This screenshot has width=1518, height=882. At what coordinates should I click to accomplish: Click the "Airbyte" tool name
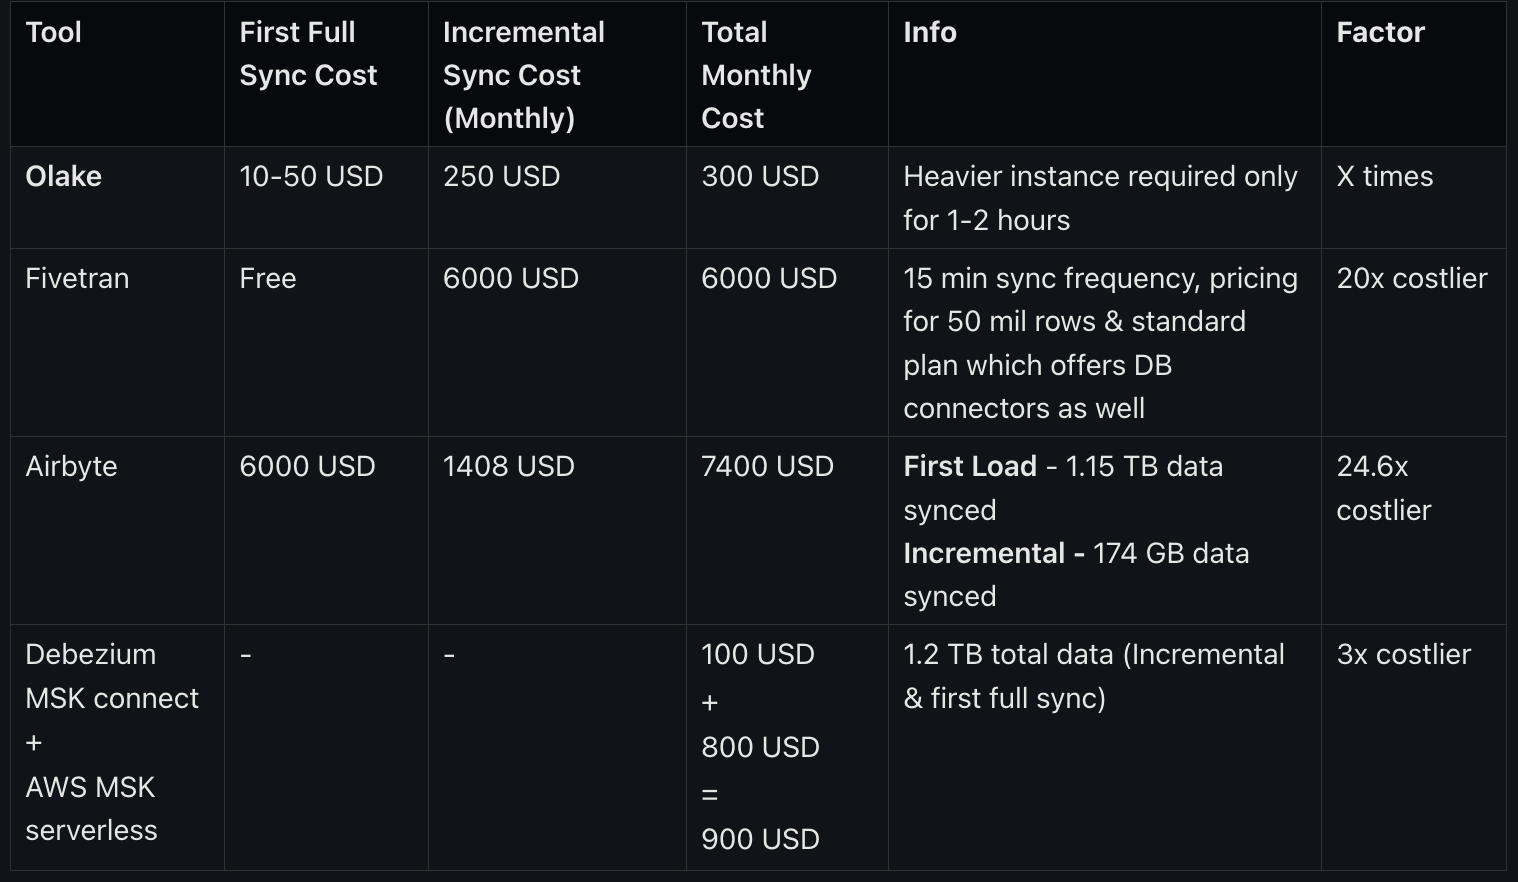71,467
